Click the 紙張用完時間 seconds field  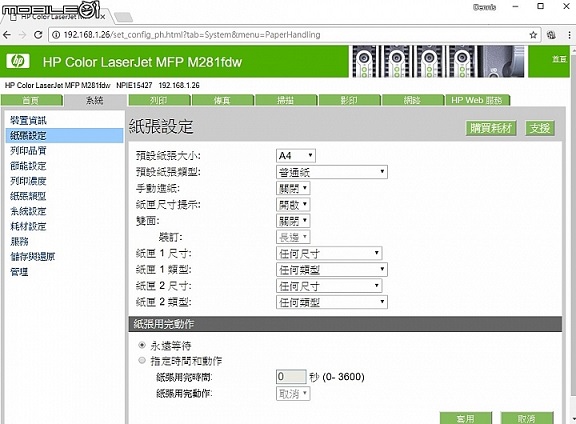tap(291, 376)
